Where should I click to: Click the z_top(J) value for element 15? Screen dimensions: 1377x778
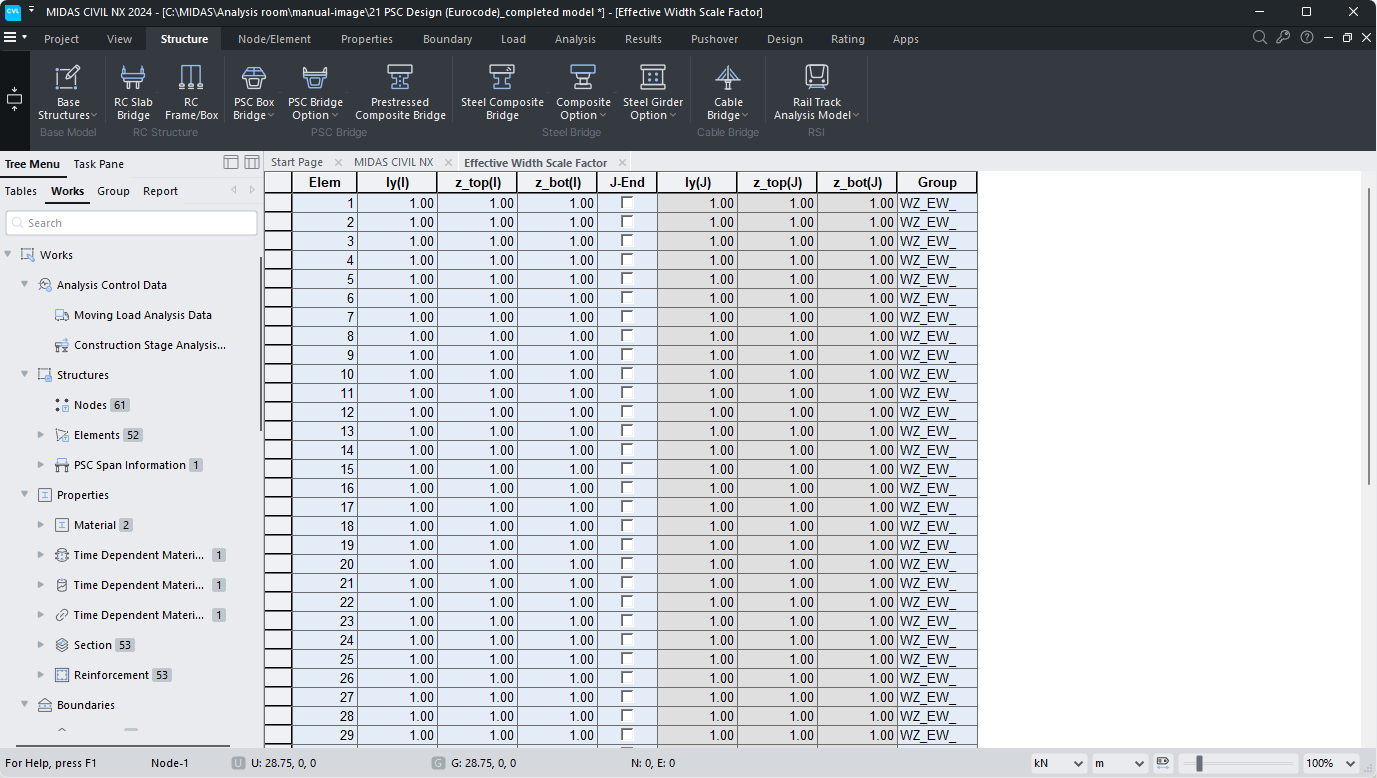point(777,469)
